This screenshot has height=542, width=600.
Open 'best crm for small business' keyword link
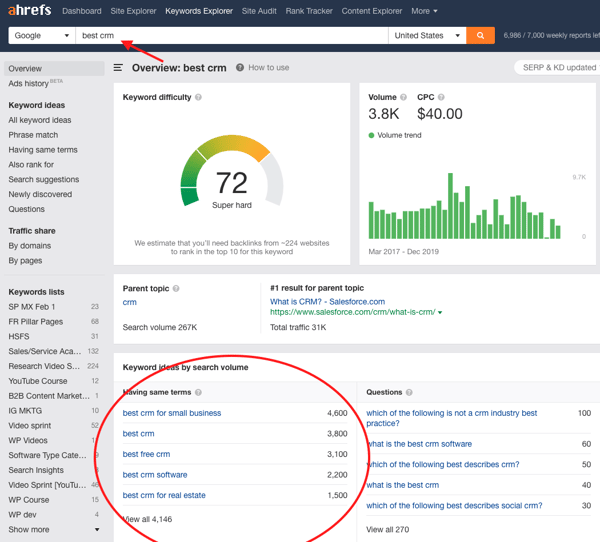172,413
